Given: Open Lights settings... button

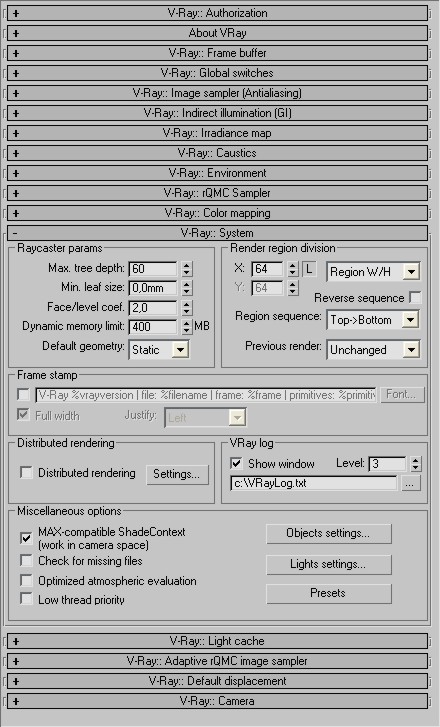Looking at the screenshot, I should 329,564.
